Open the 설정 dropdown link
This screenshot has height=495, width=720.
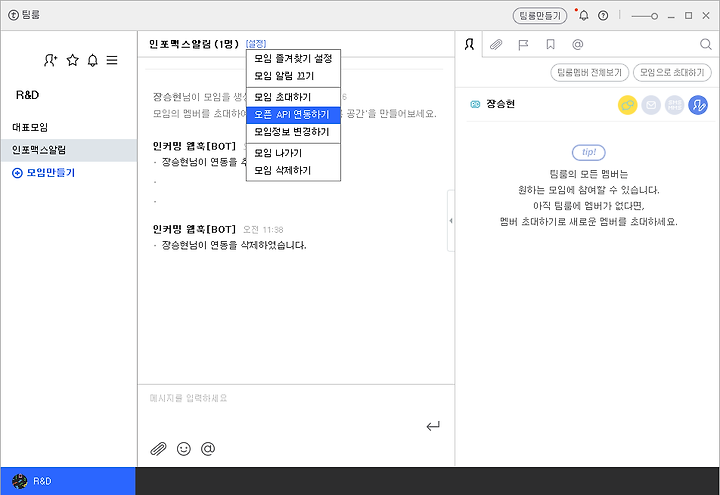click(x=256, y=44)
